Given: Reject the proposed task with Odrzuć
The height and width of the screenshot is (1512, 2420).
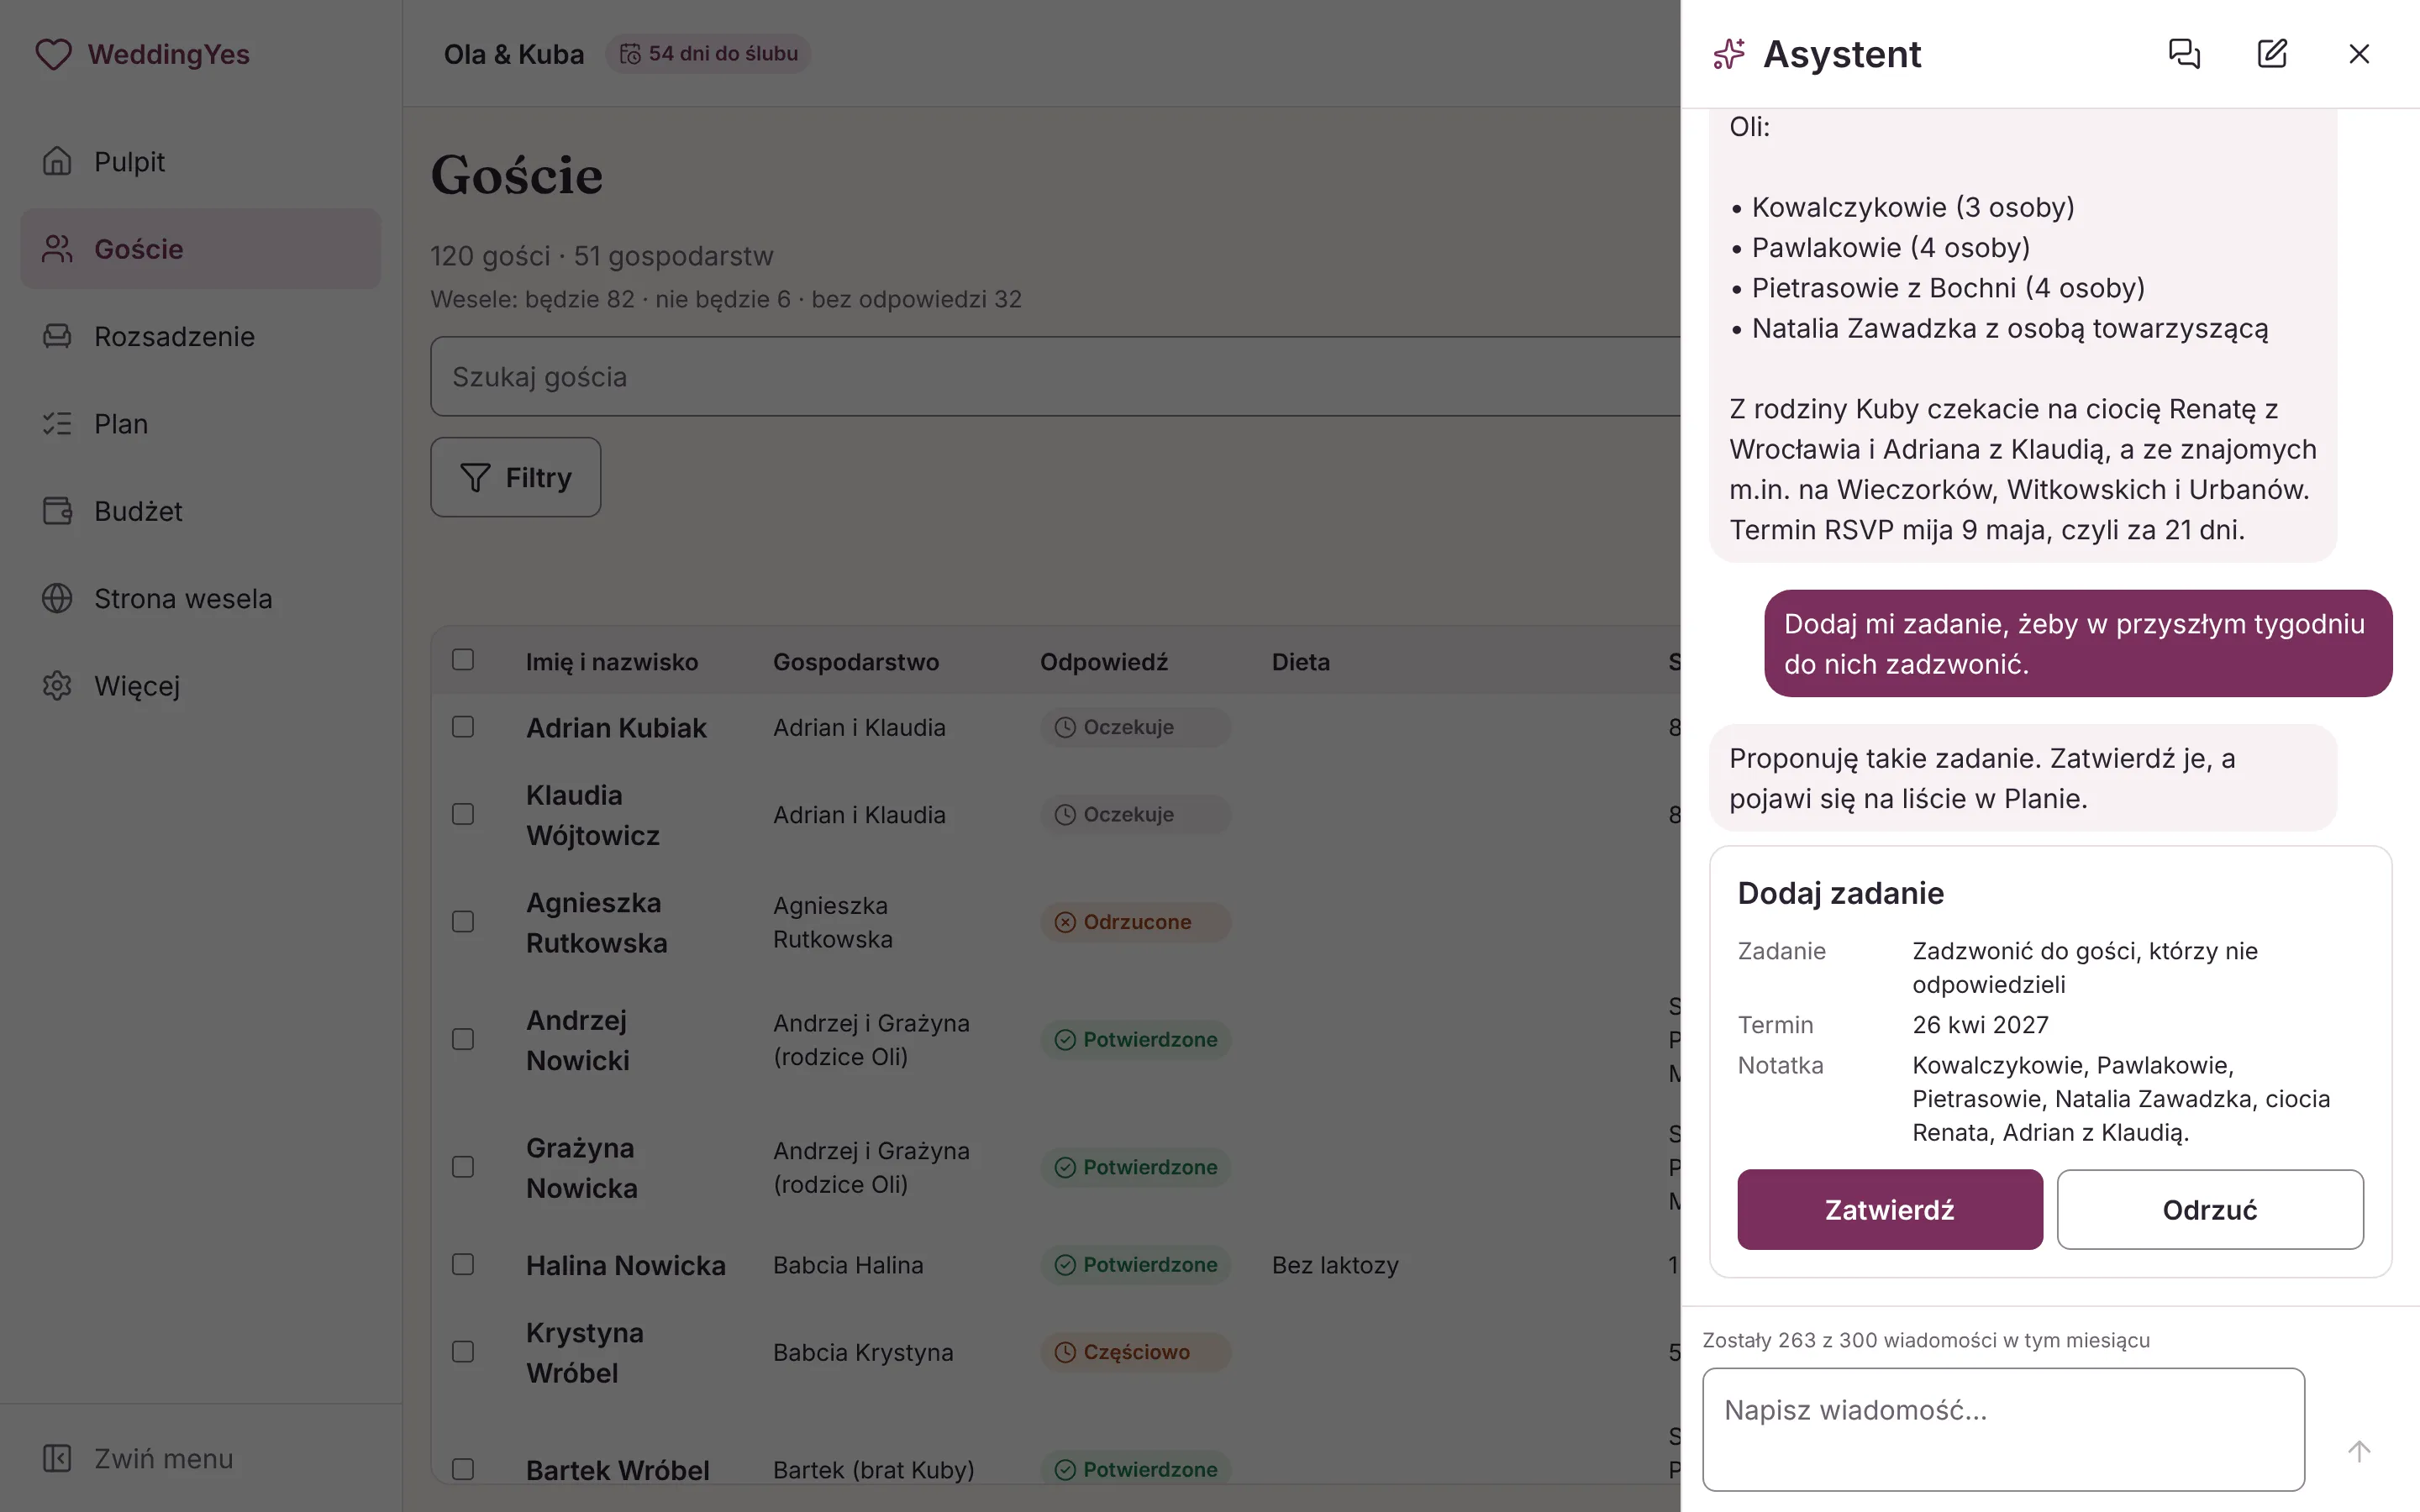Looking at the screenshot, I should click(2210, 1210).
